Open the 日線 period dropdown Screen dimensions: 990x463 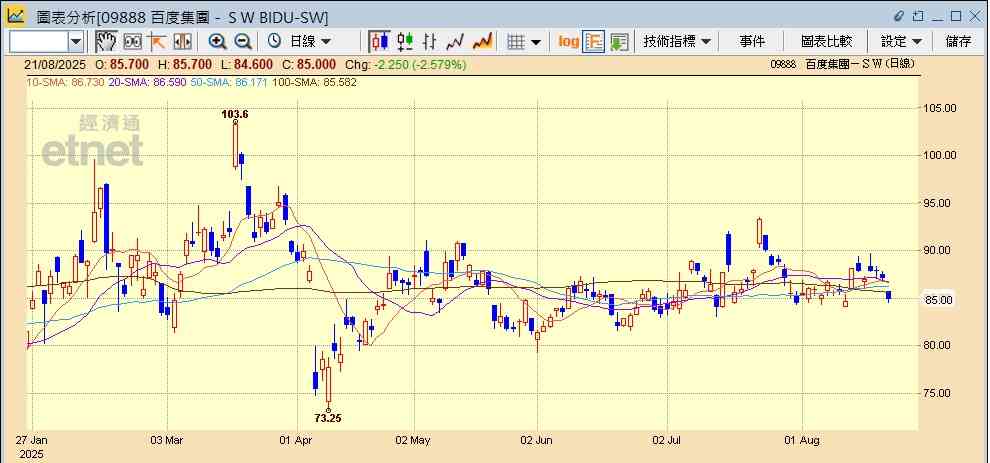pos(310,42)
